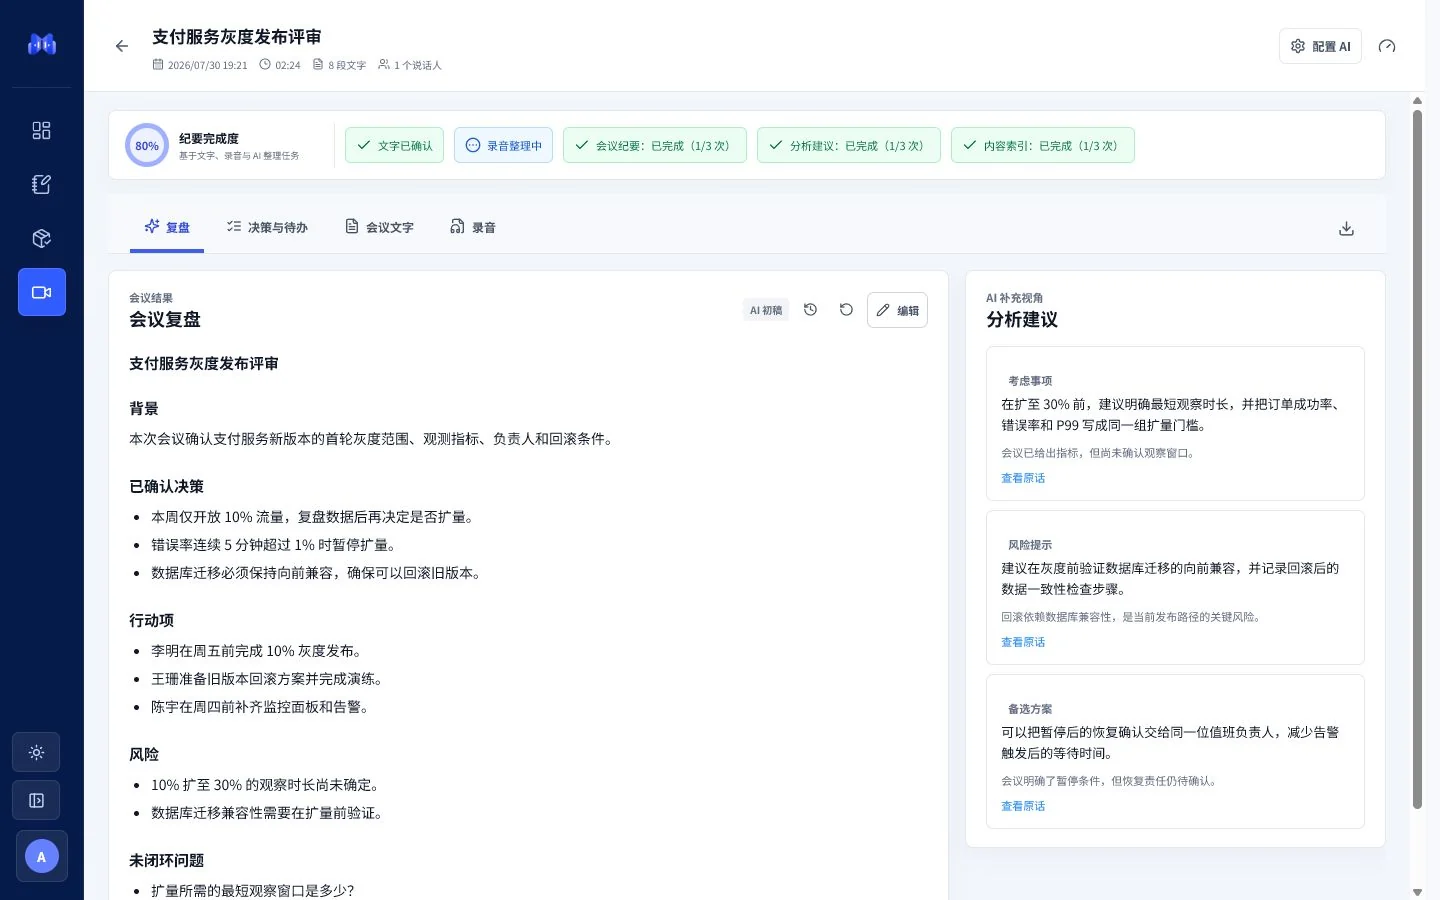Click the AI 初稿 badge
Screen dimensions: 1440x900
(766, 310)
